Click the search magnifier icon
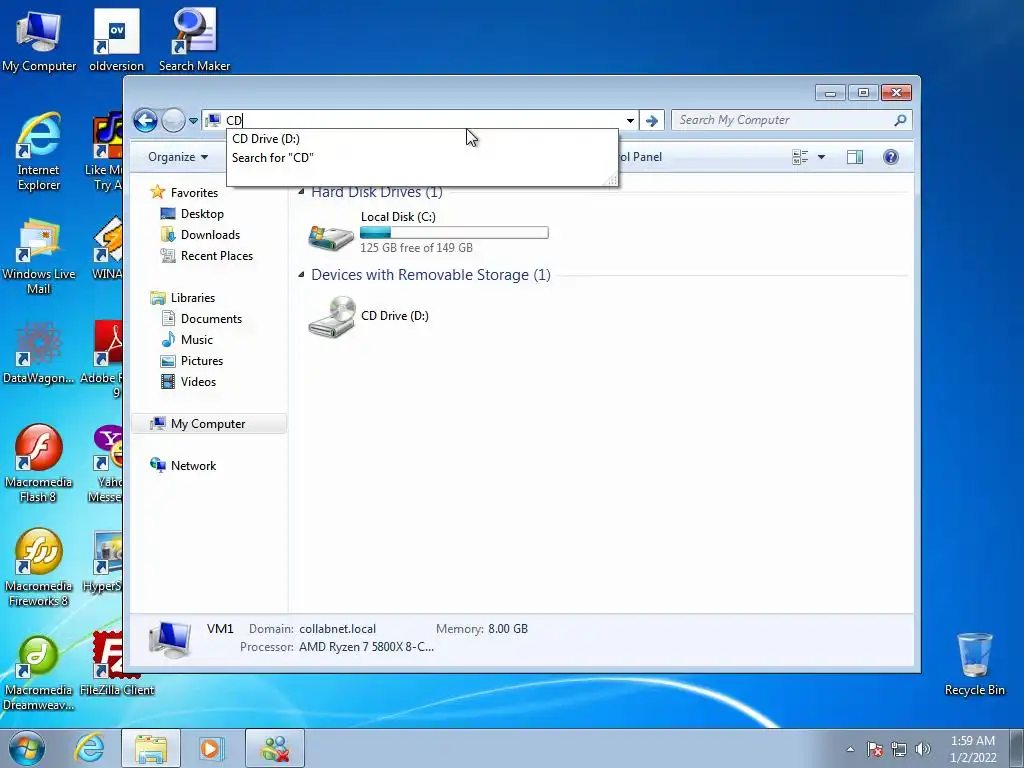The image size is (1024, 768). [900, 120]
